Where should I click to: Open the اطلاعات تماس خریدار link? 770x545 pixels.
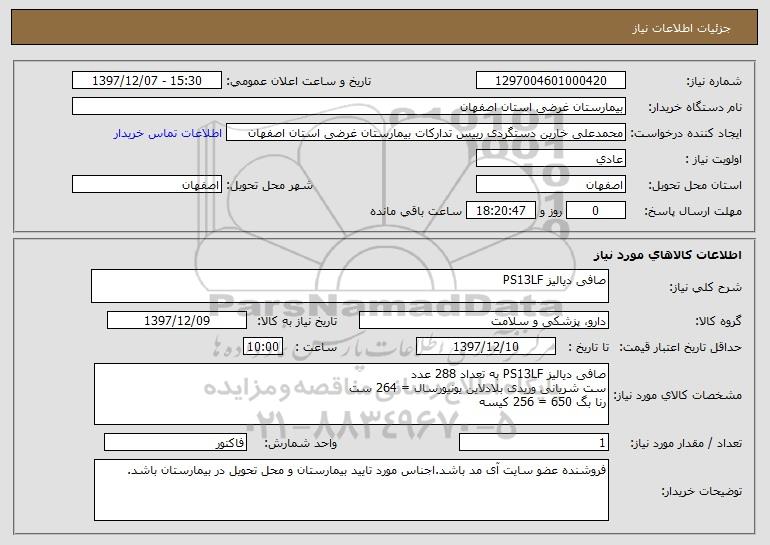tap(168, 134)
